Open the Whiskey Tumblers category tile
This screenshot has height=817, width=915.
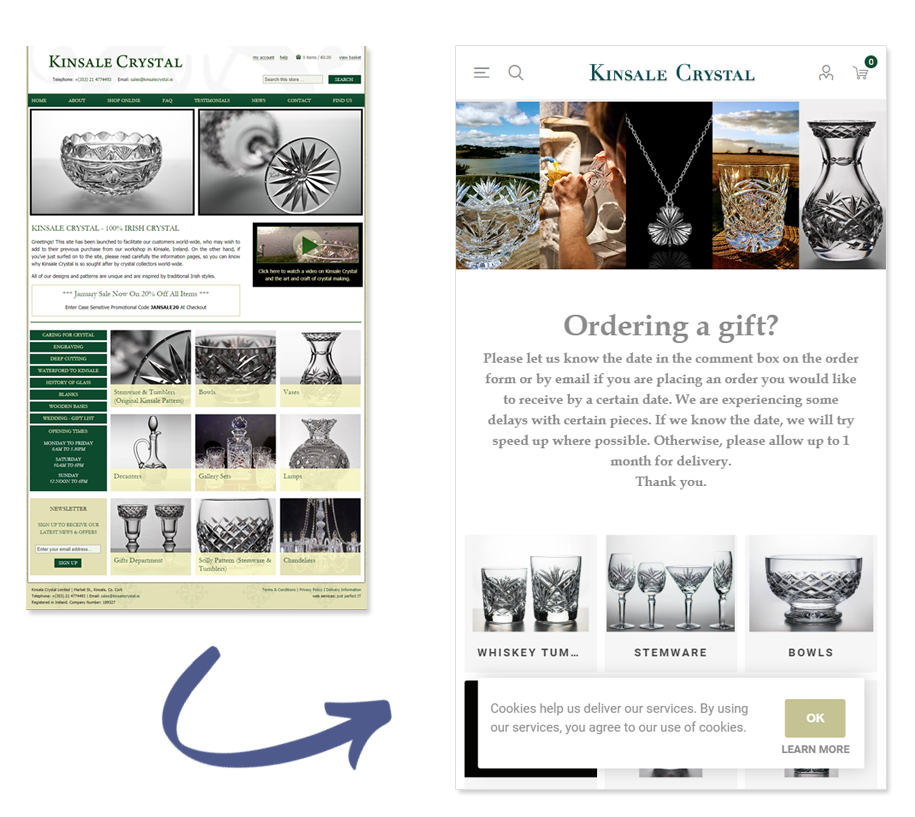tap(530, 600)
